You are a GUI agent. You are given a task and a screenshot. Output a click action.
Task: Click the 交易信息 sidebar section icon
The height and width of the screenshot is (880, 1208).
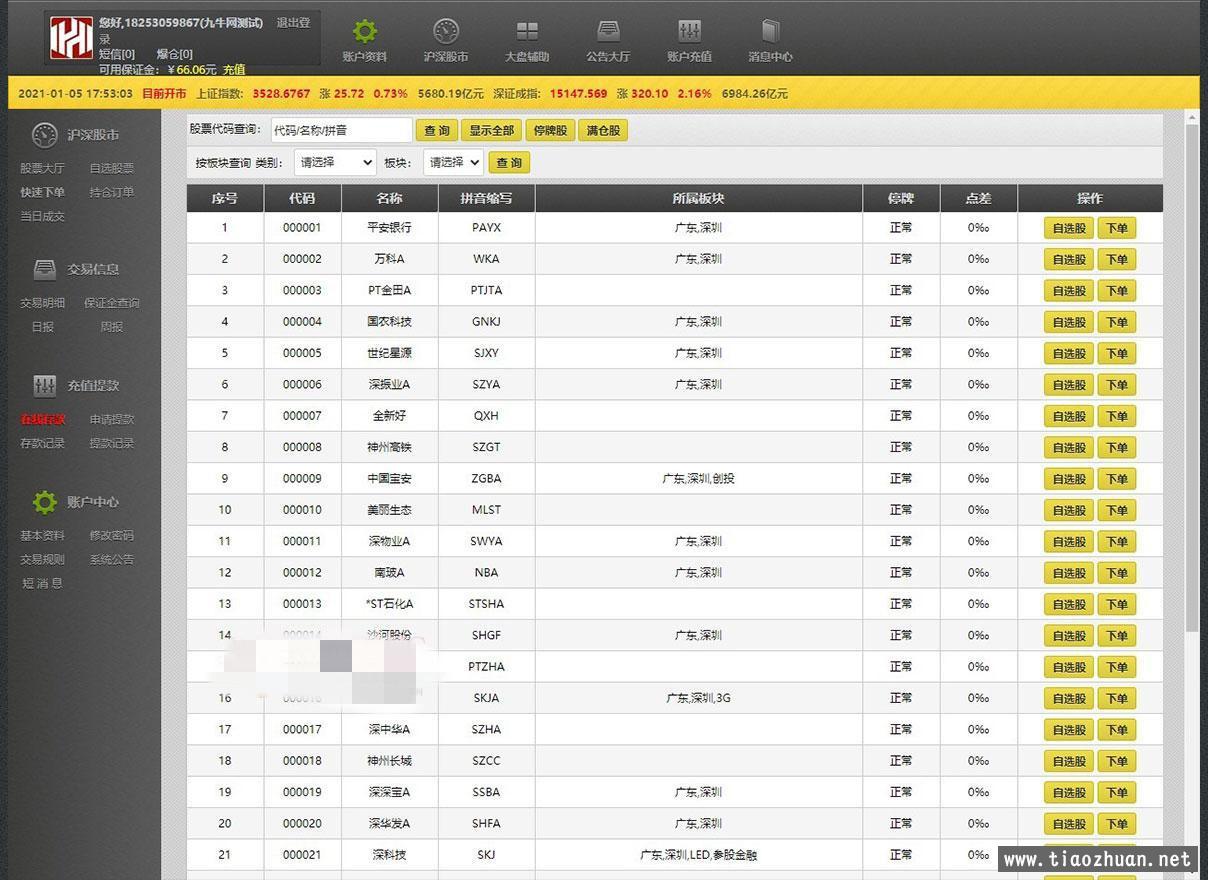(45, 269)
